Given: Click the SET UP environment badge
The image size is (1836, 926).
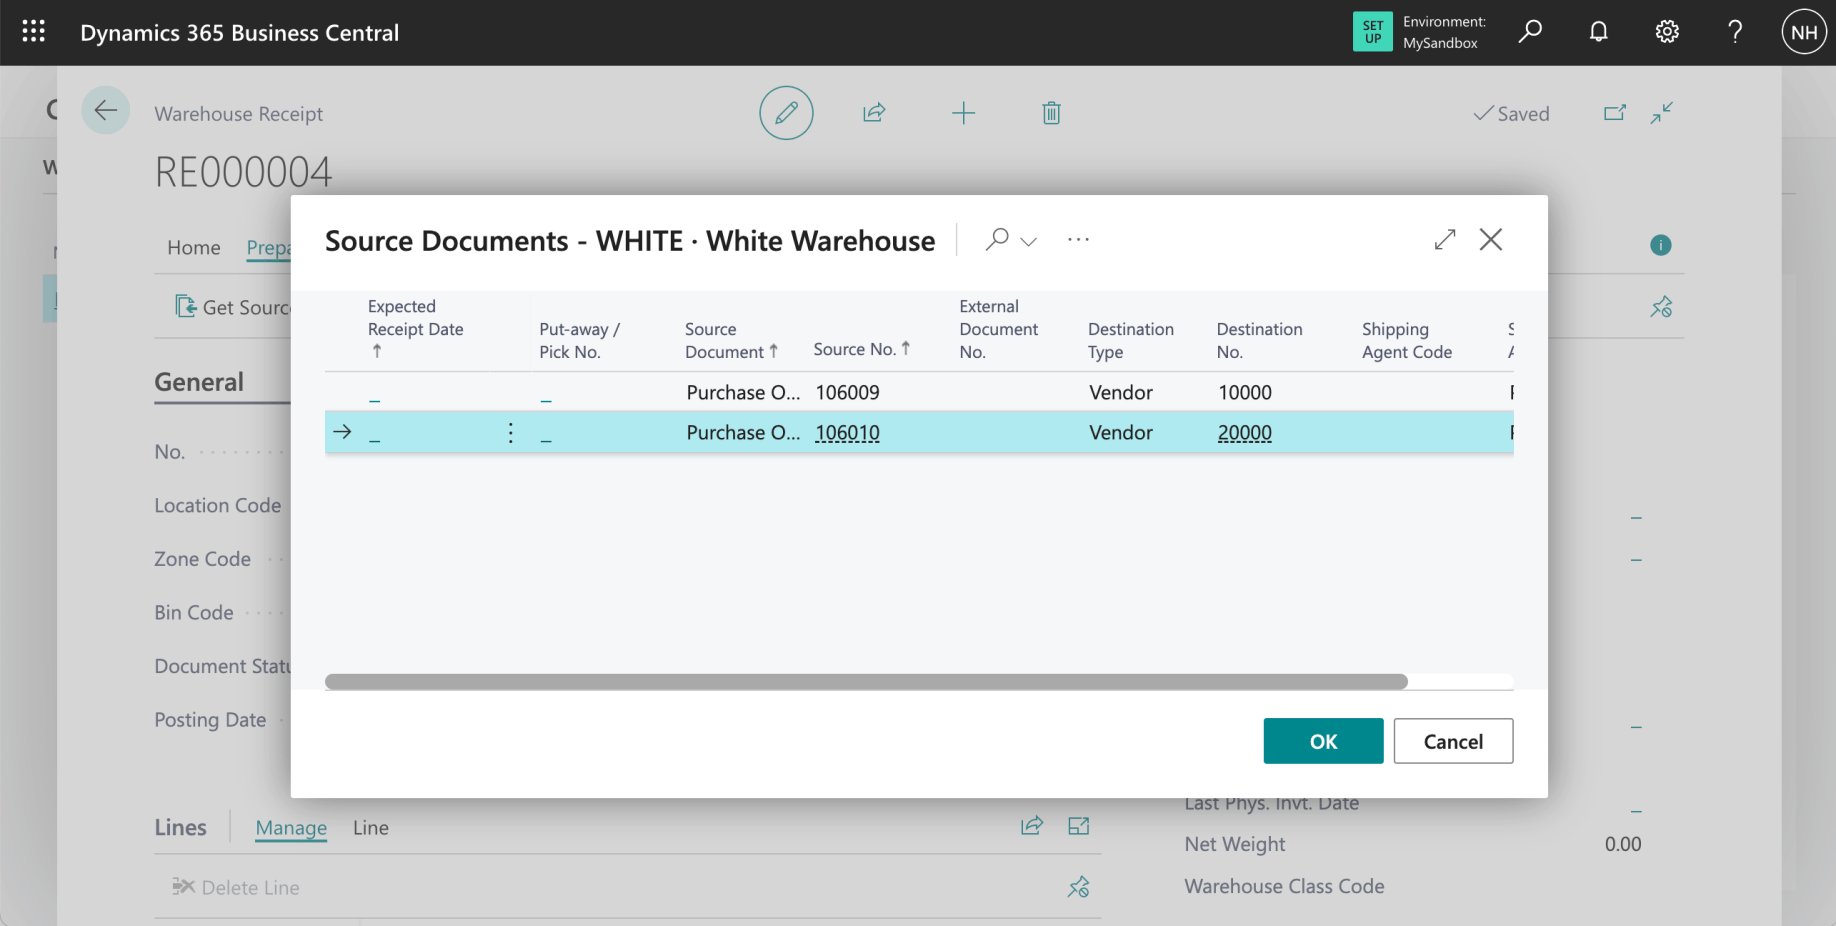Looking at the screenshot, I should coord(1372,32).
